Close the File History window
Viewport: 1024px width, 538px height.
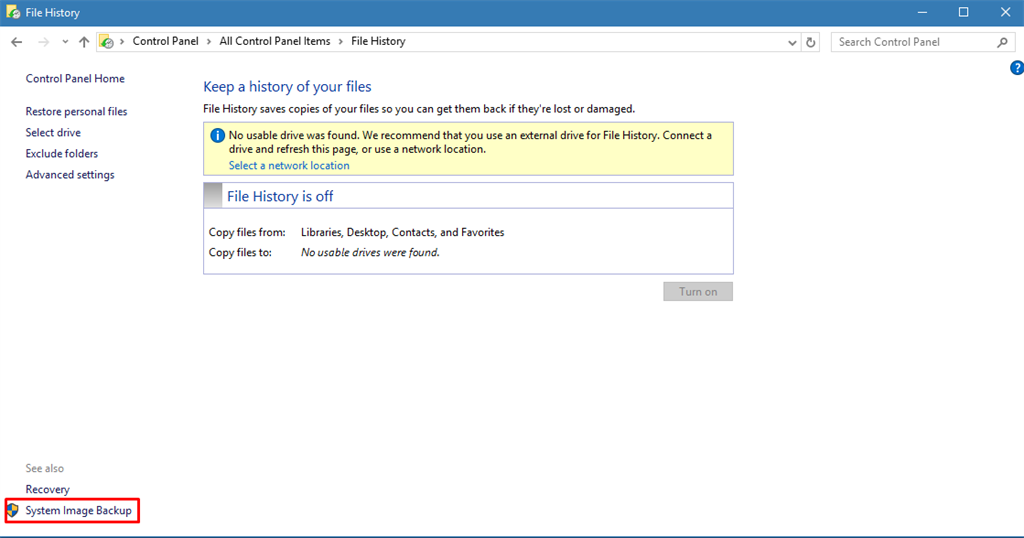1005,12
